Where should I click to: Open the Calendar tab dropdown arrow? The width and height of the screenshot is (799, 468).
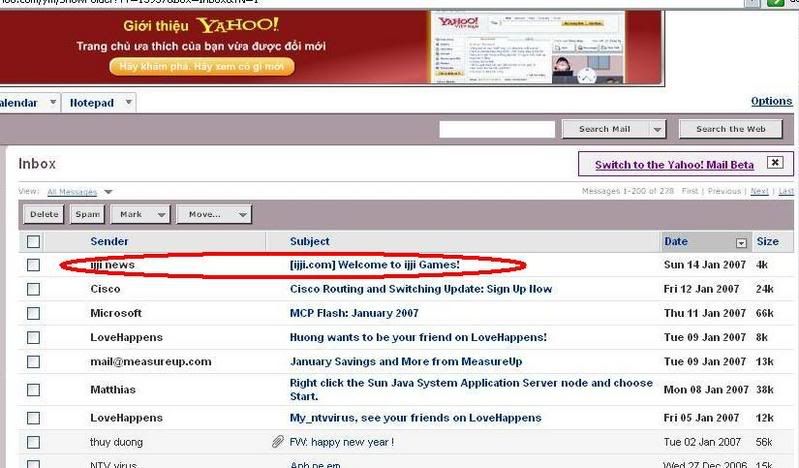(x=52, y=102)
